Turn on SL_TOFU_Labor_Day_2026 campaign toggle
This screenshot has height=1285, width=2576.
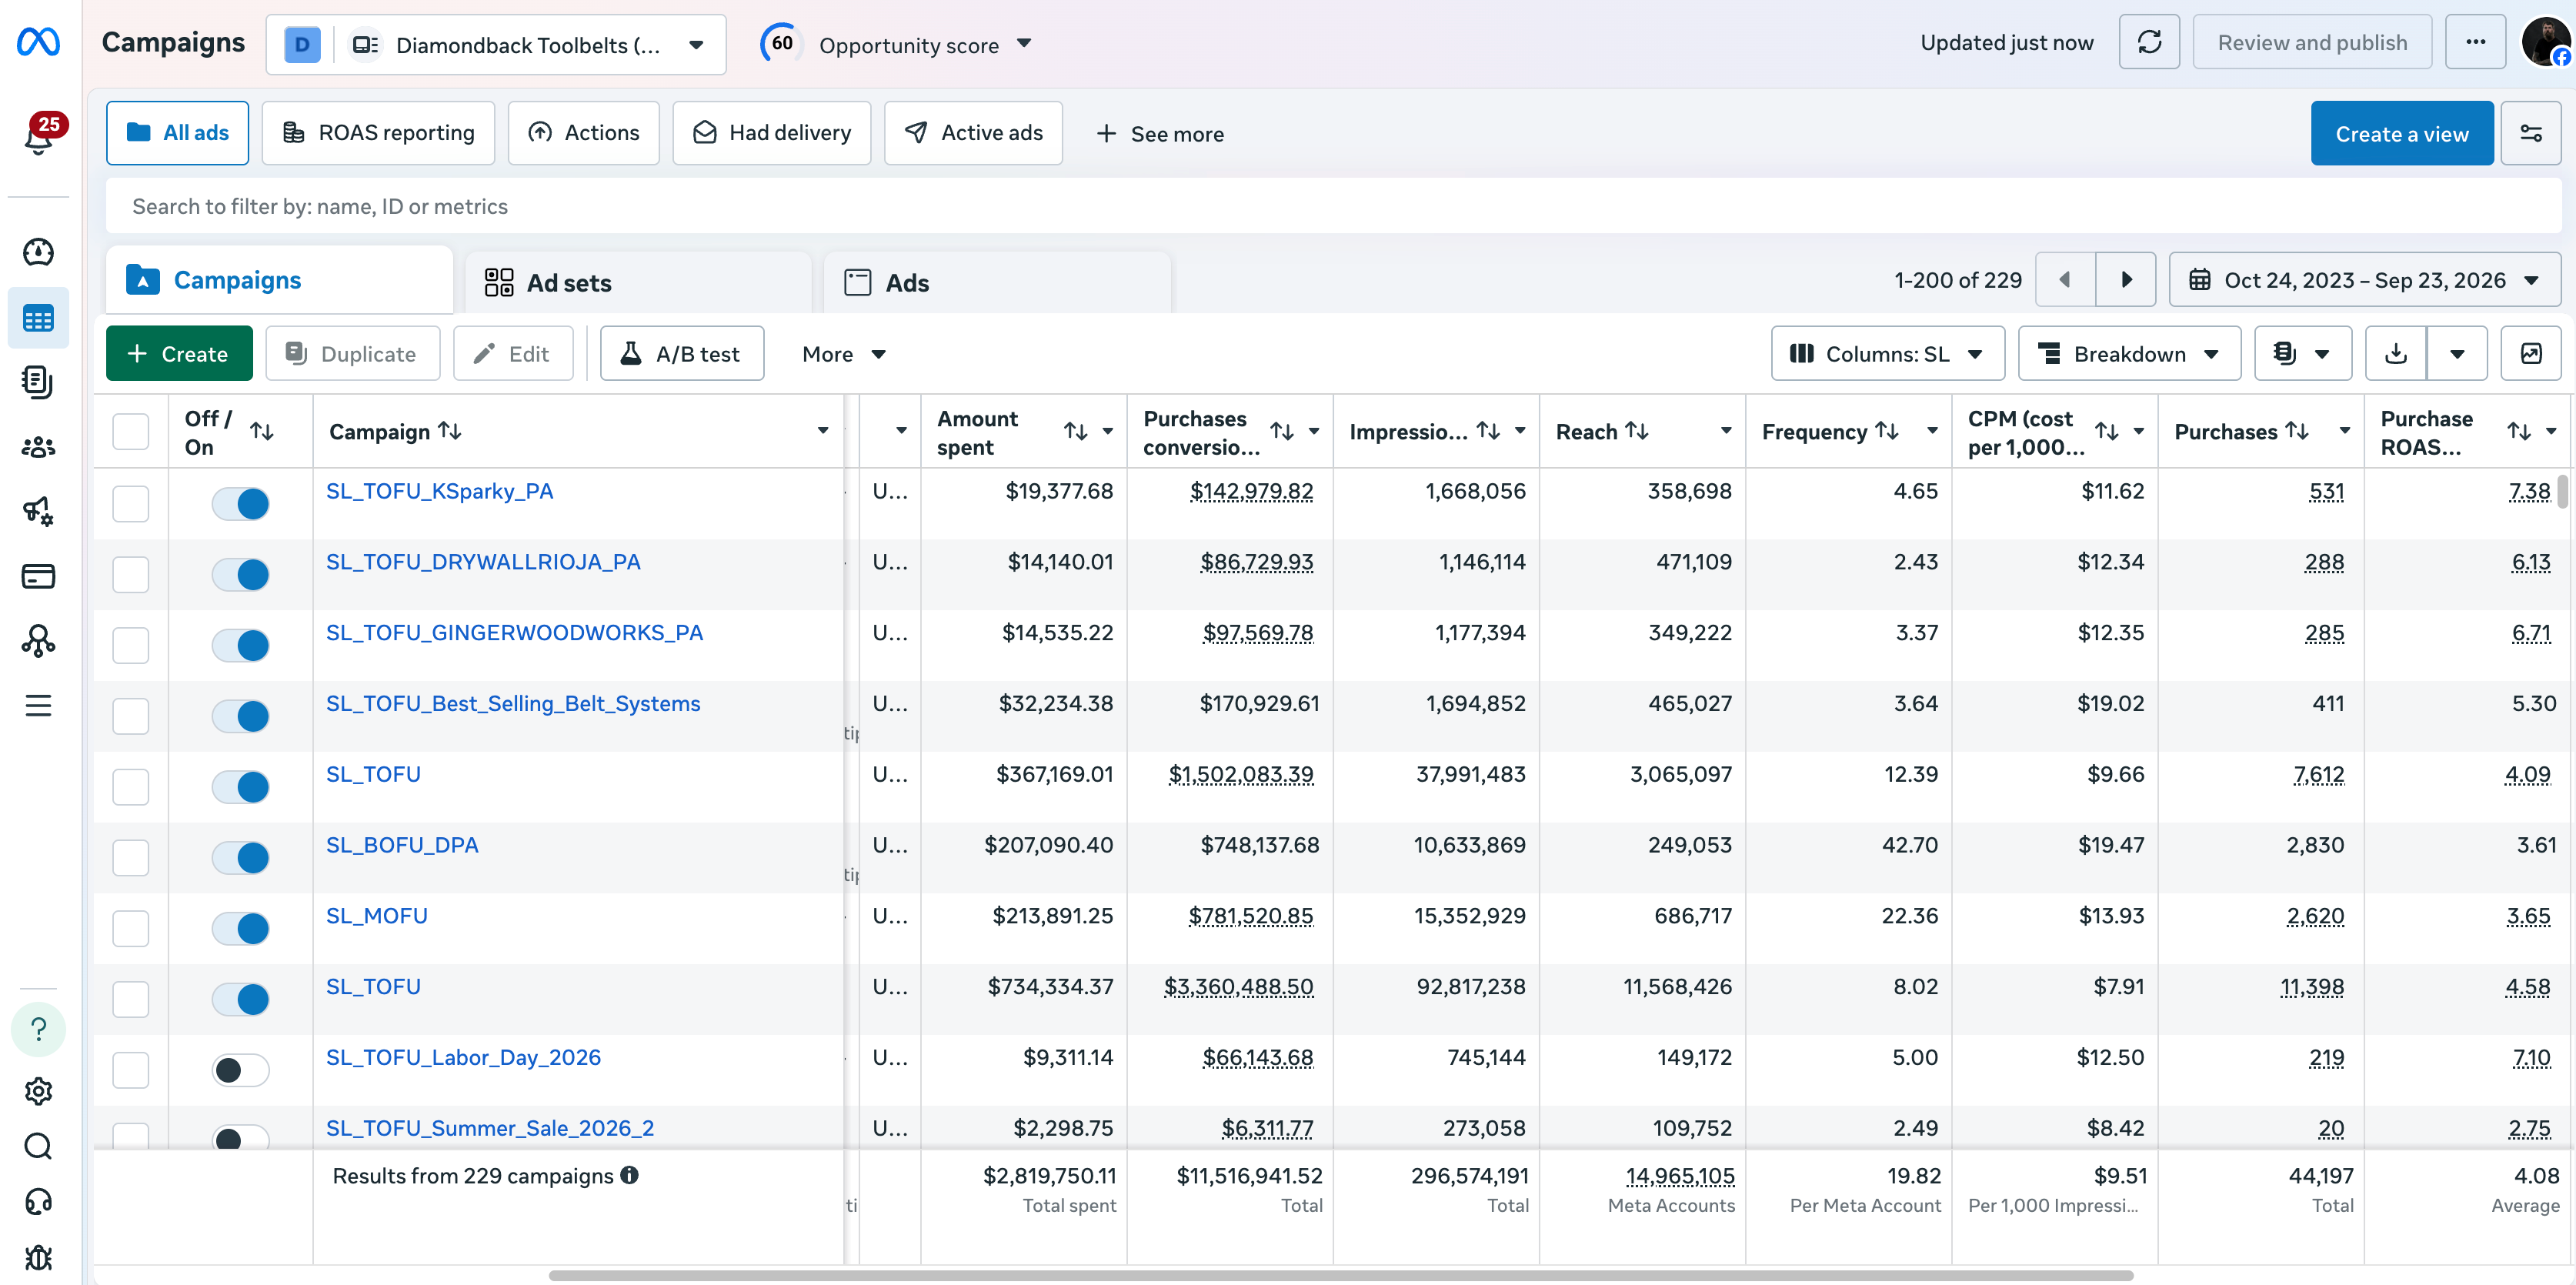coord(241,1070)
